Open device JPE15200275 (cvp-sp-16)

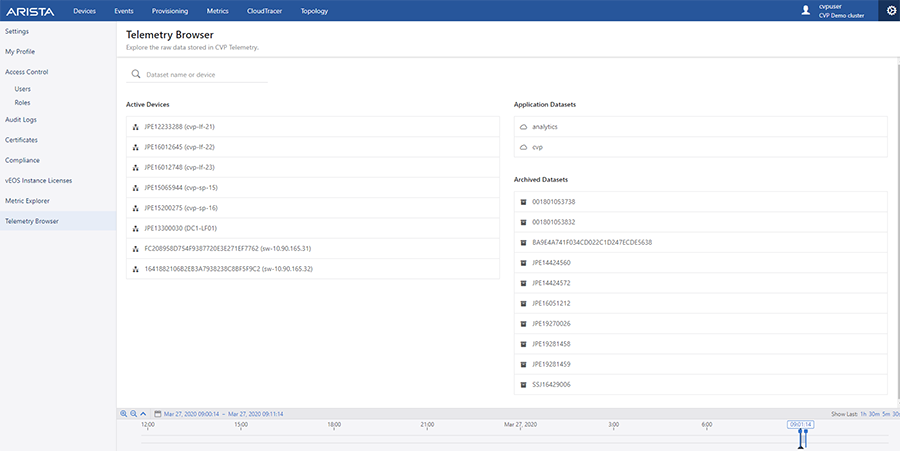pos(313,208)
